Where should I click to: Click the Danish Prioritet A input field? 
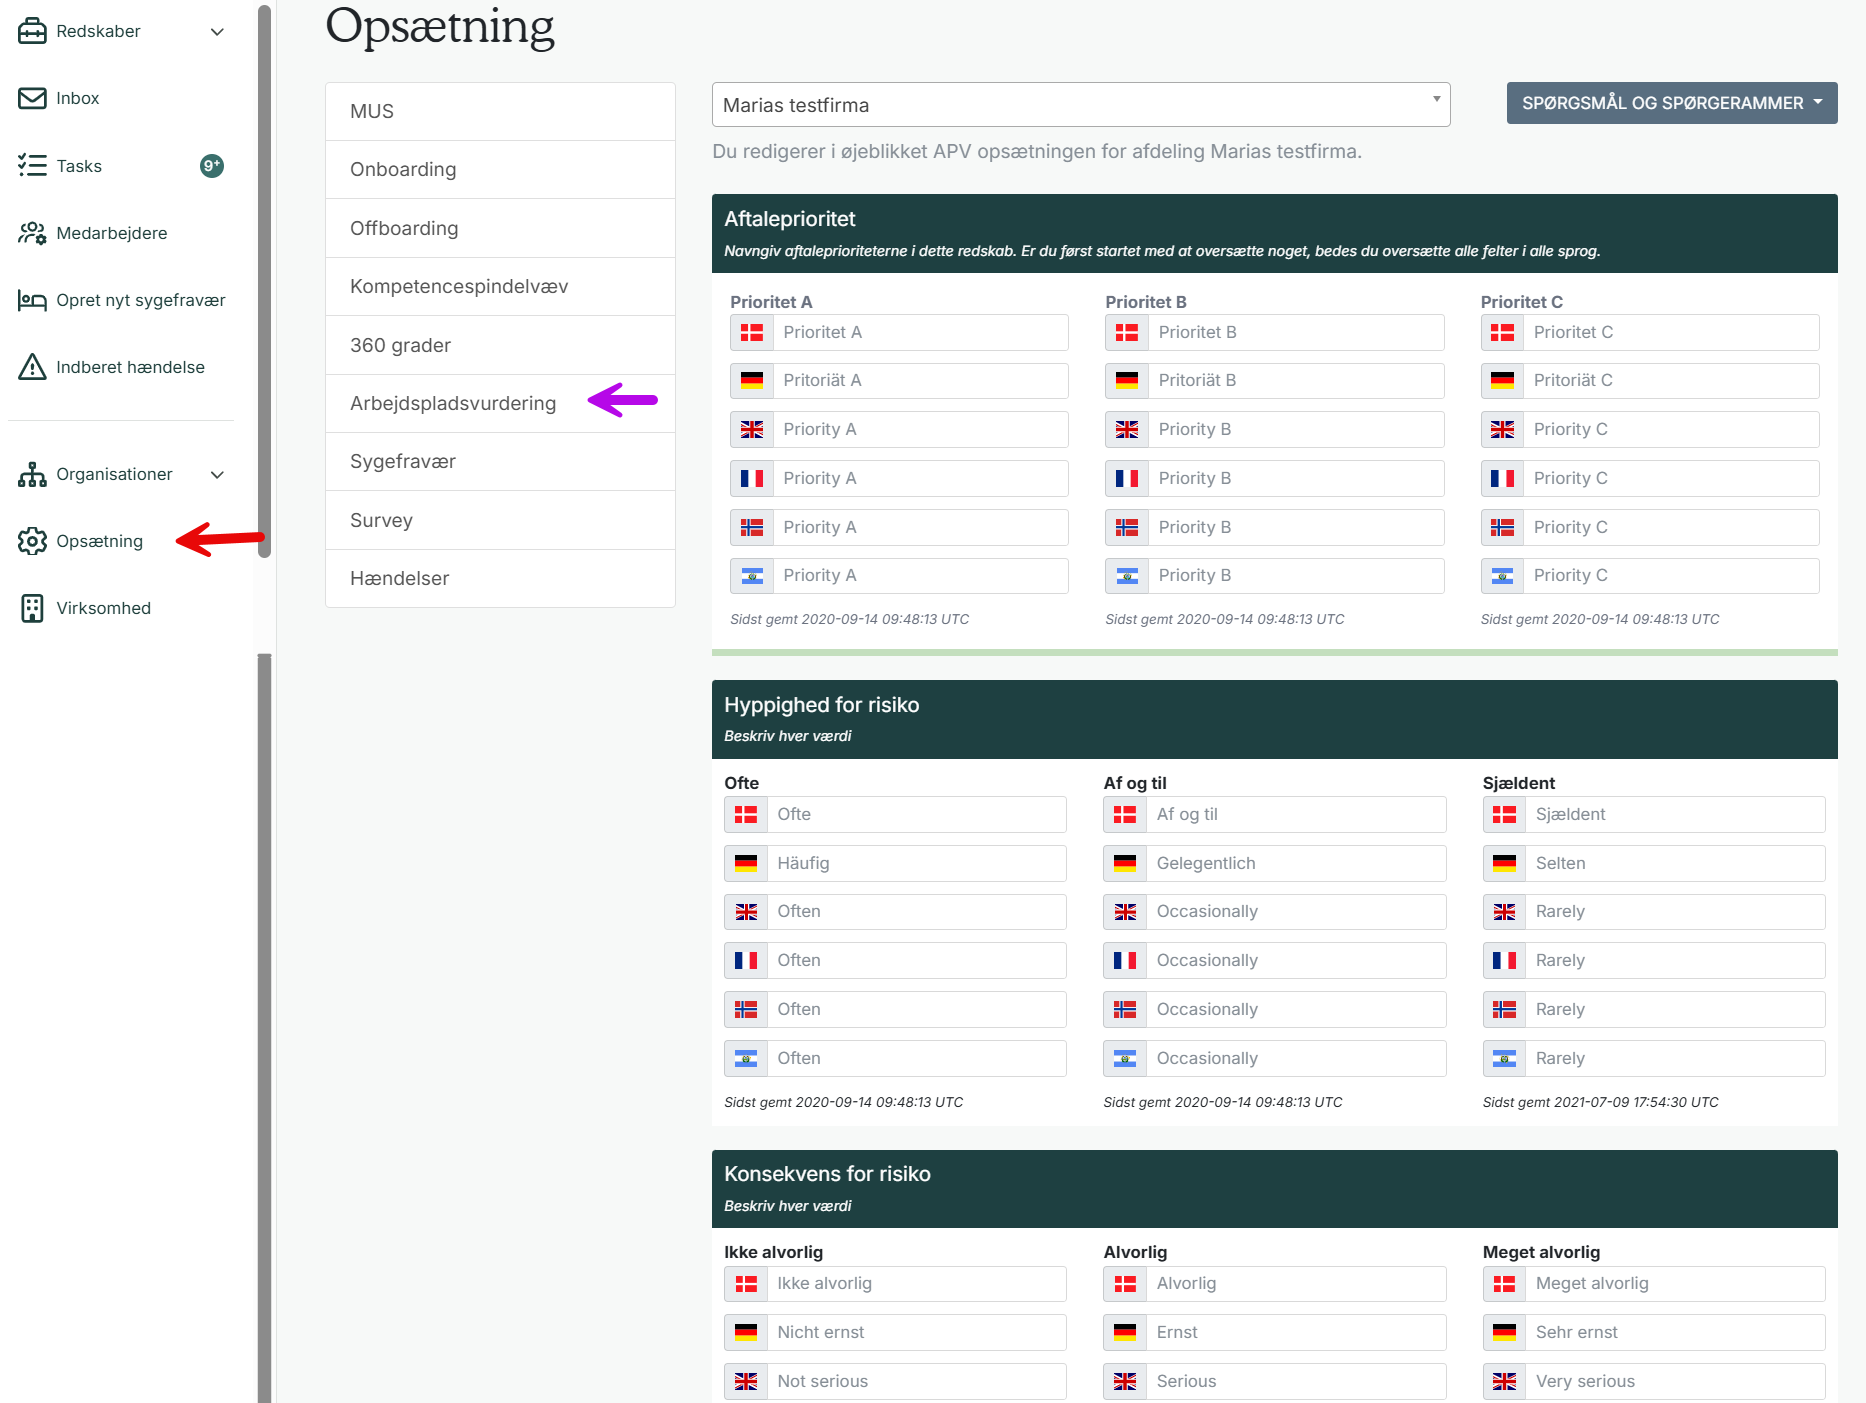click(x=920, y=332)
